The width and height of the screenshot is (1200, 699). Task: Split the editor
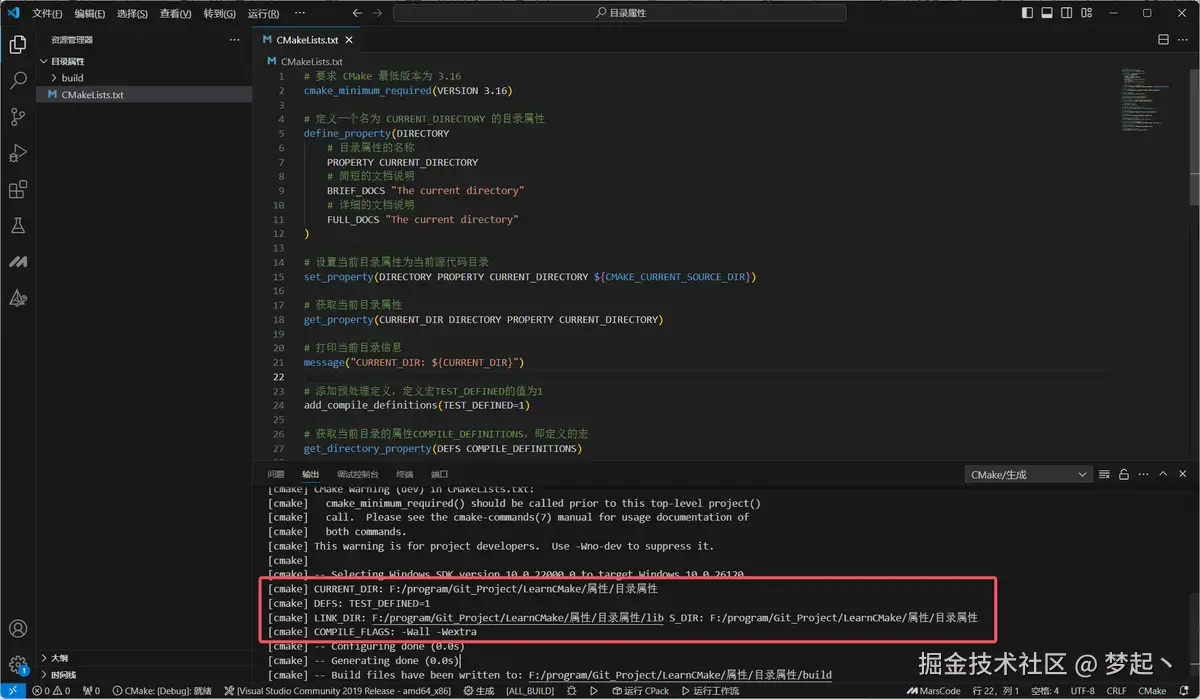coord(1163,40)
